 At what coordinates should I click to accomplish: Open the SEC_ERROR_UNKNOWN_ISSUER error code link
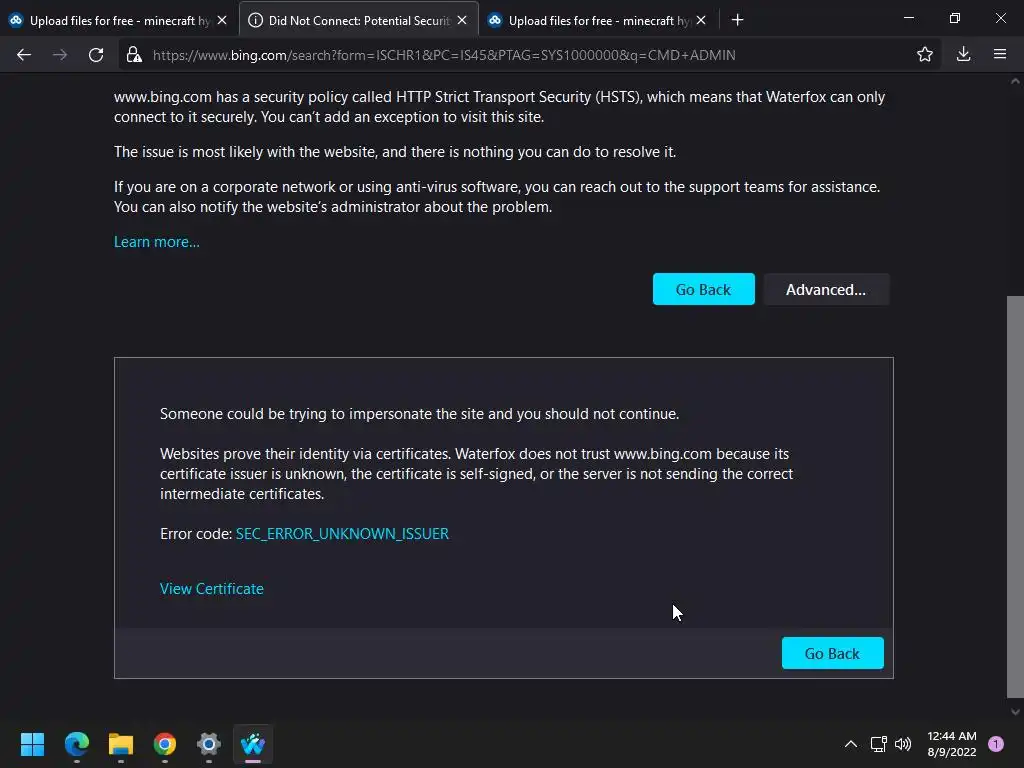[342, 534]
